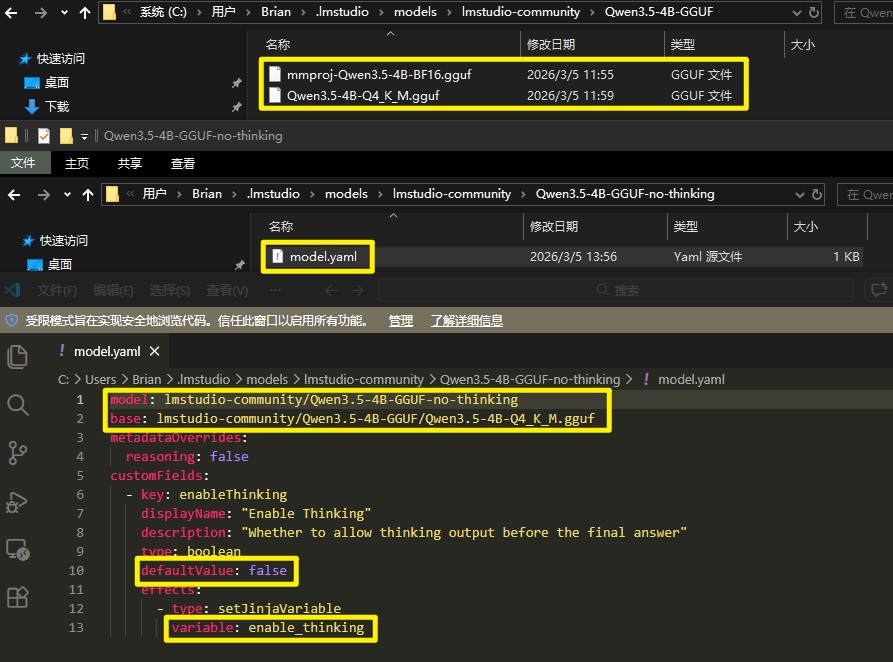The image size is (893, 662).
Task: Click the up-folder arrow in lower Explorer window
Action: pyautogui.click(x=88, y=194)
